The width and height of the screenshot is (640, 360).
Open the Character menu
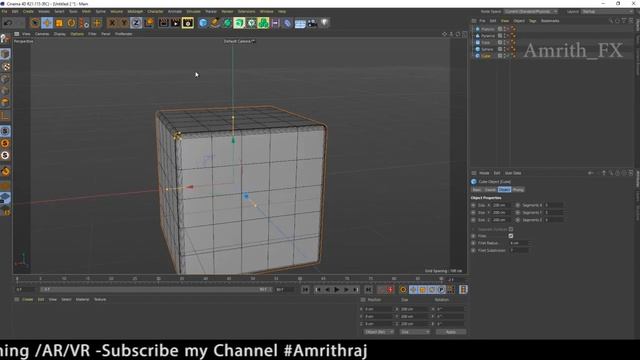[155, 11]
